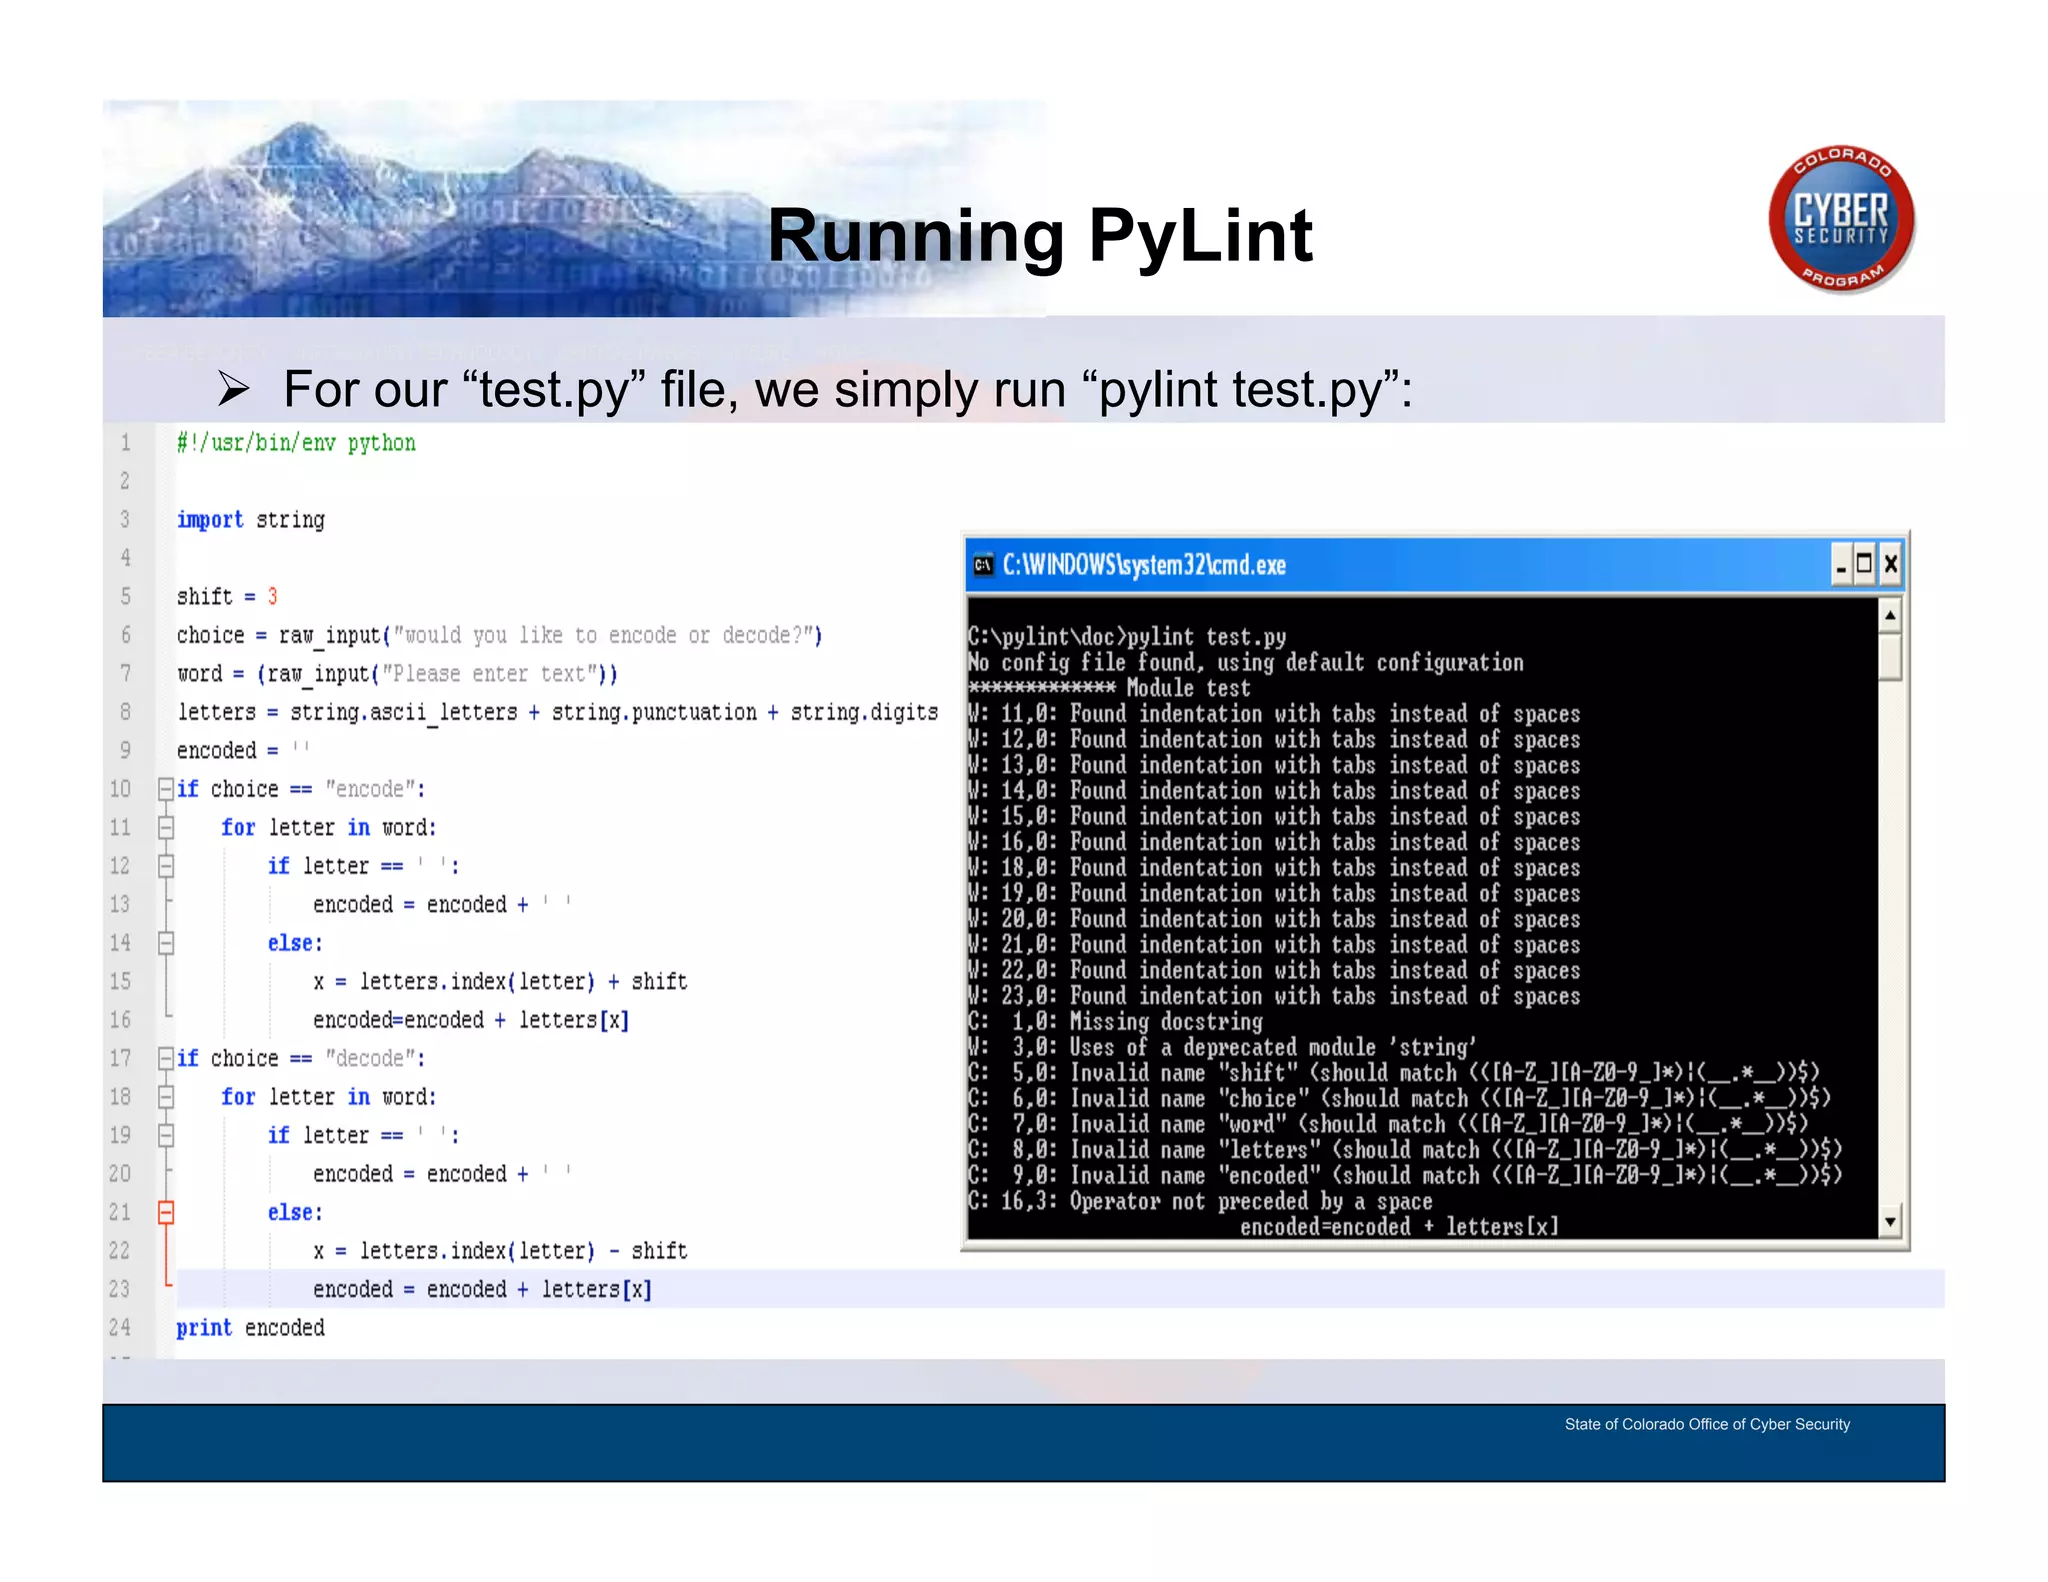The height and width of the screenshot is (1582, 2048).
Task: Click the 'letters = string.ascii_letters' line
Action: pos(558,712)
